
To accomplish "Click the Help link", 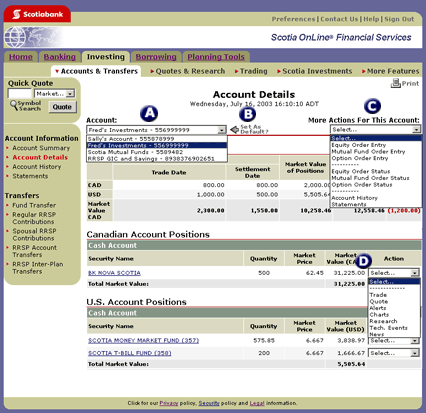I will [x=371, y=19].
